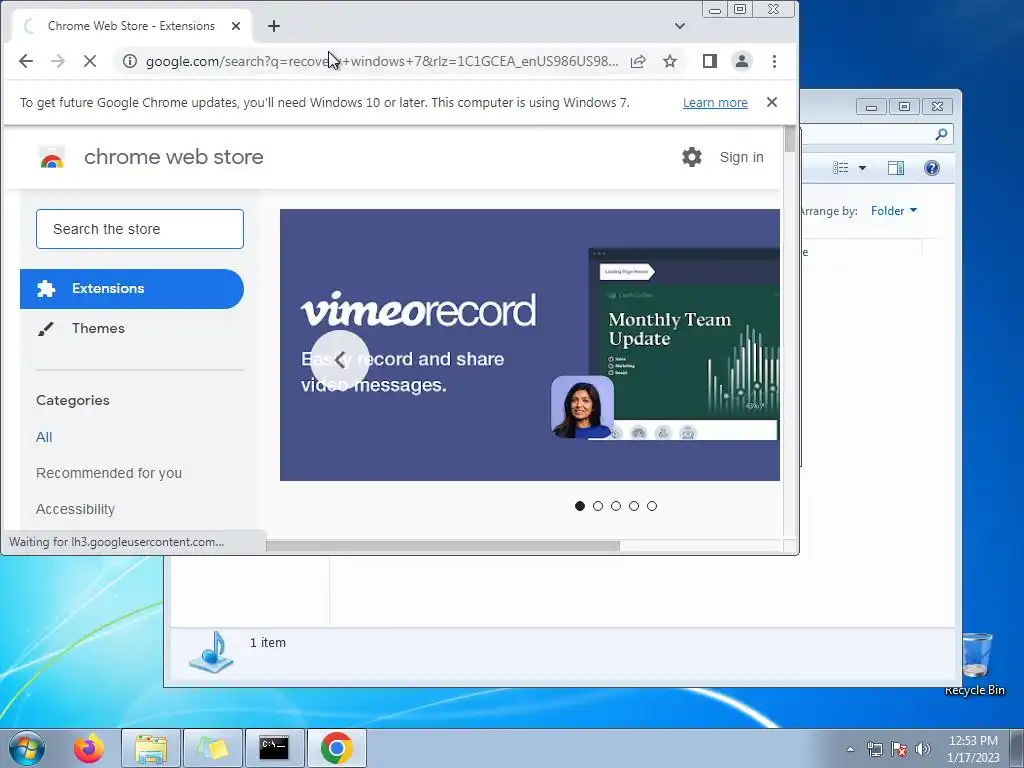Dismiss the Windows 7 update infobar
This screenshot has width=1024, height=768.
(772, 103)
